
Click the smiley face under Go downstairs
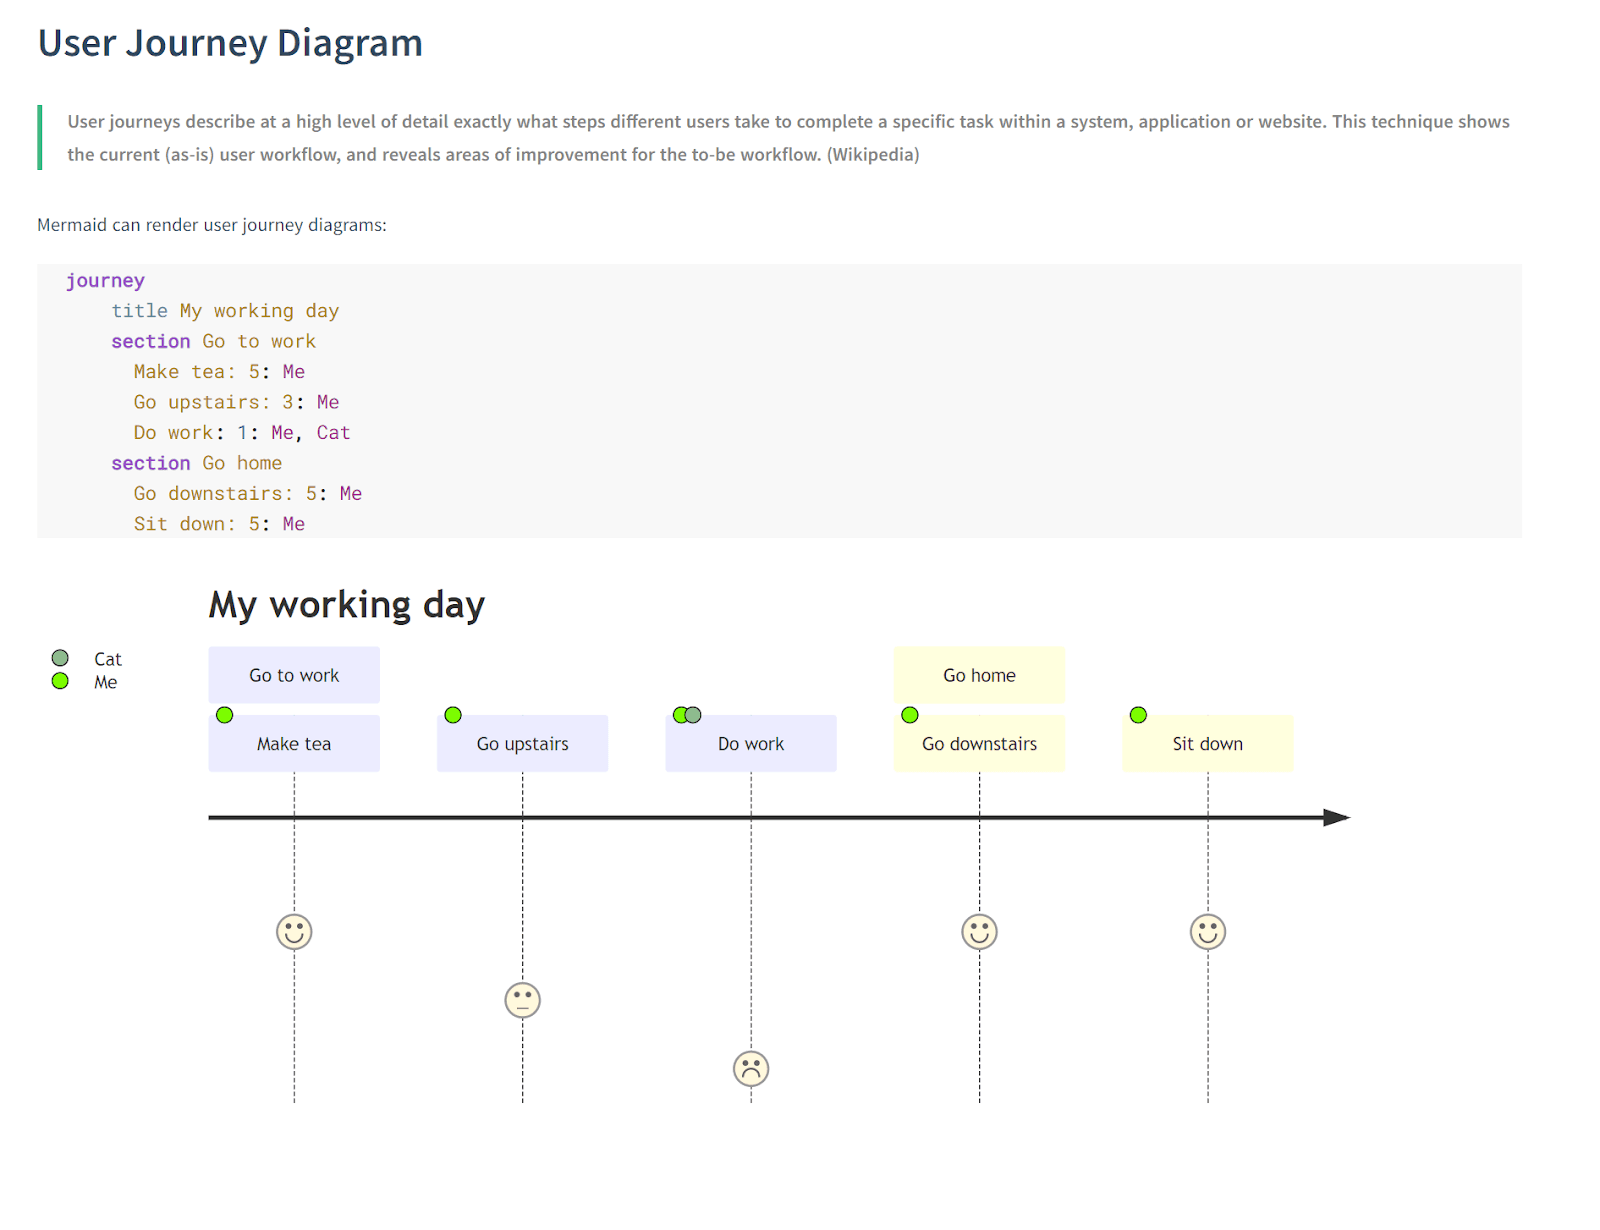pos(978,931)
